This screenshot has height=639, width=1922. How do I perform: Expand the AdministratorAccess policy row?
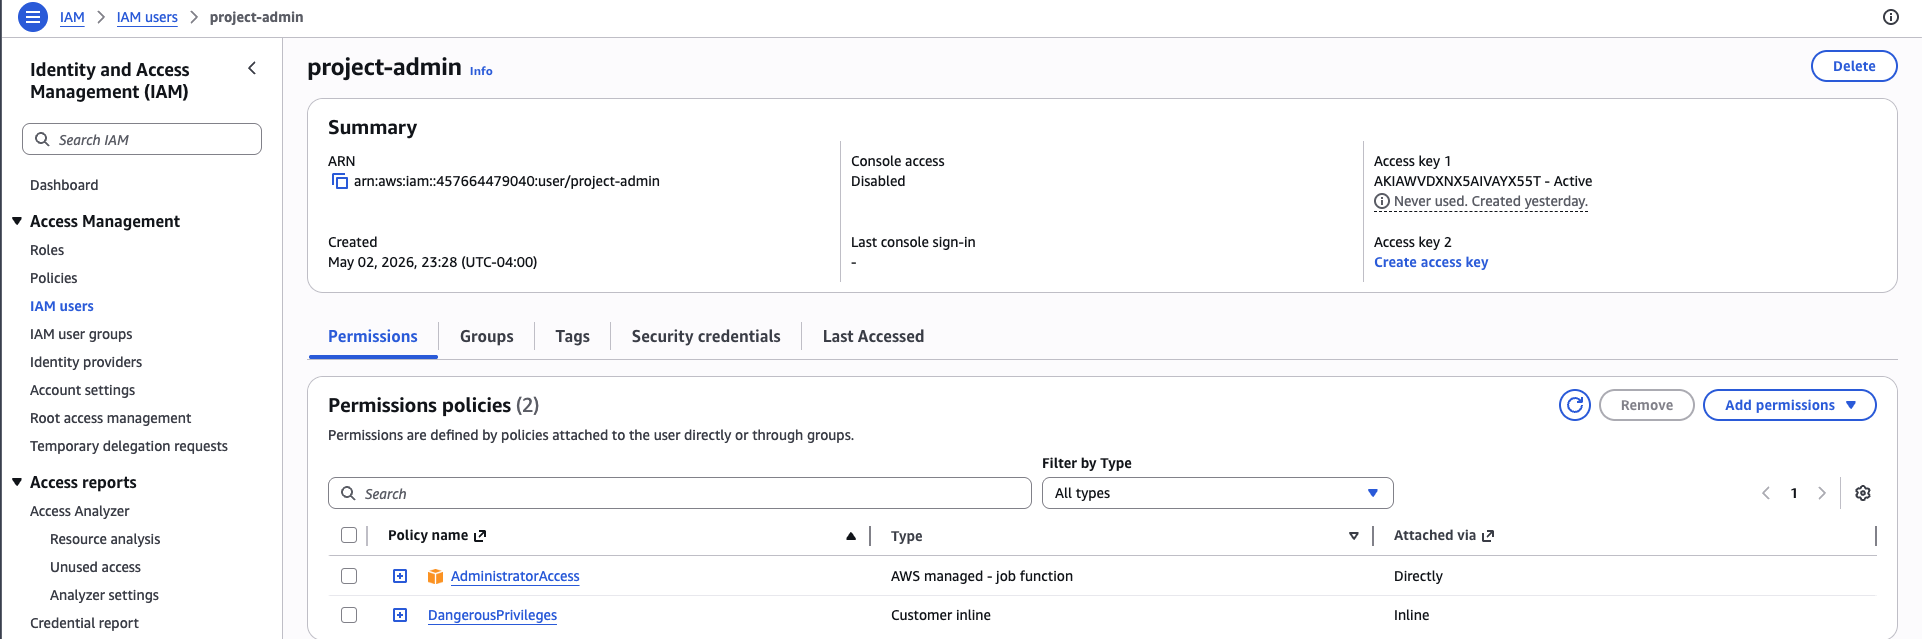(x=400, y=576)
